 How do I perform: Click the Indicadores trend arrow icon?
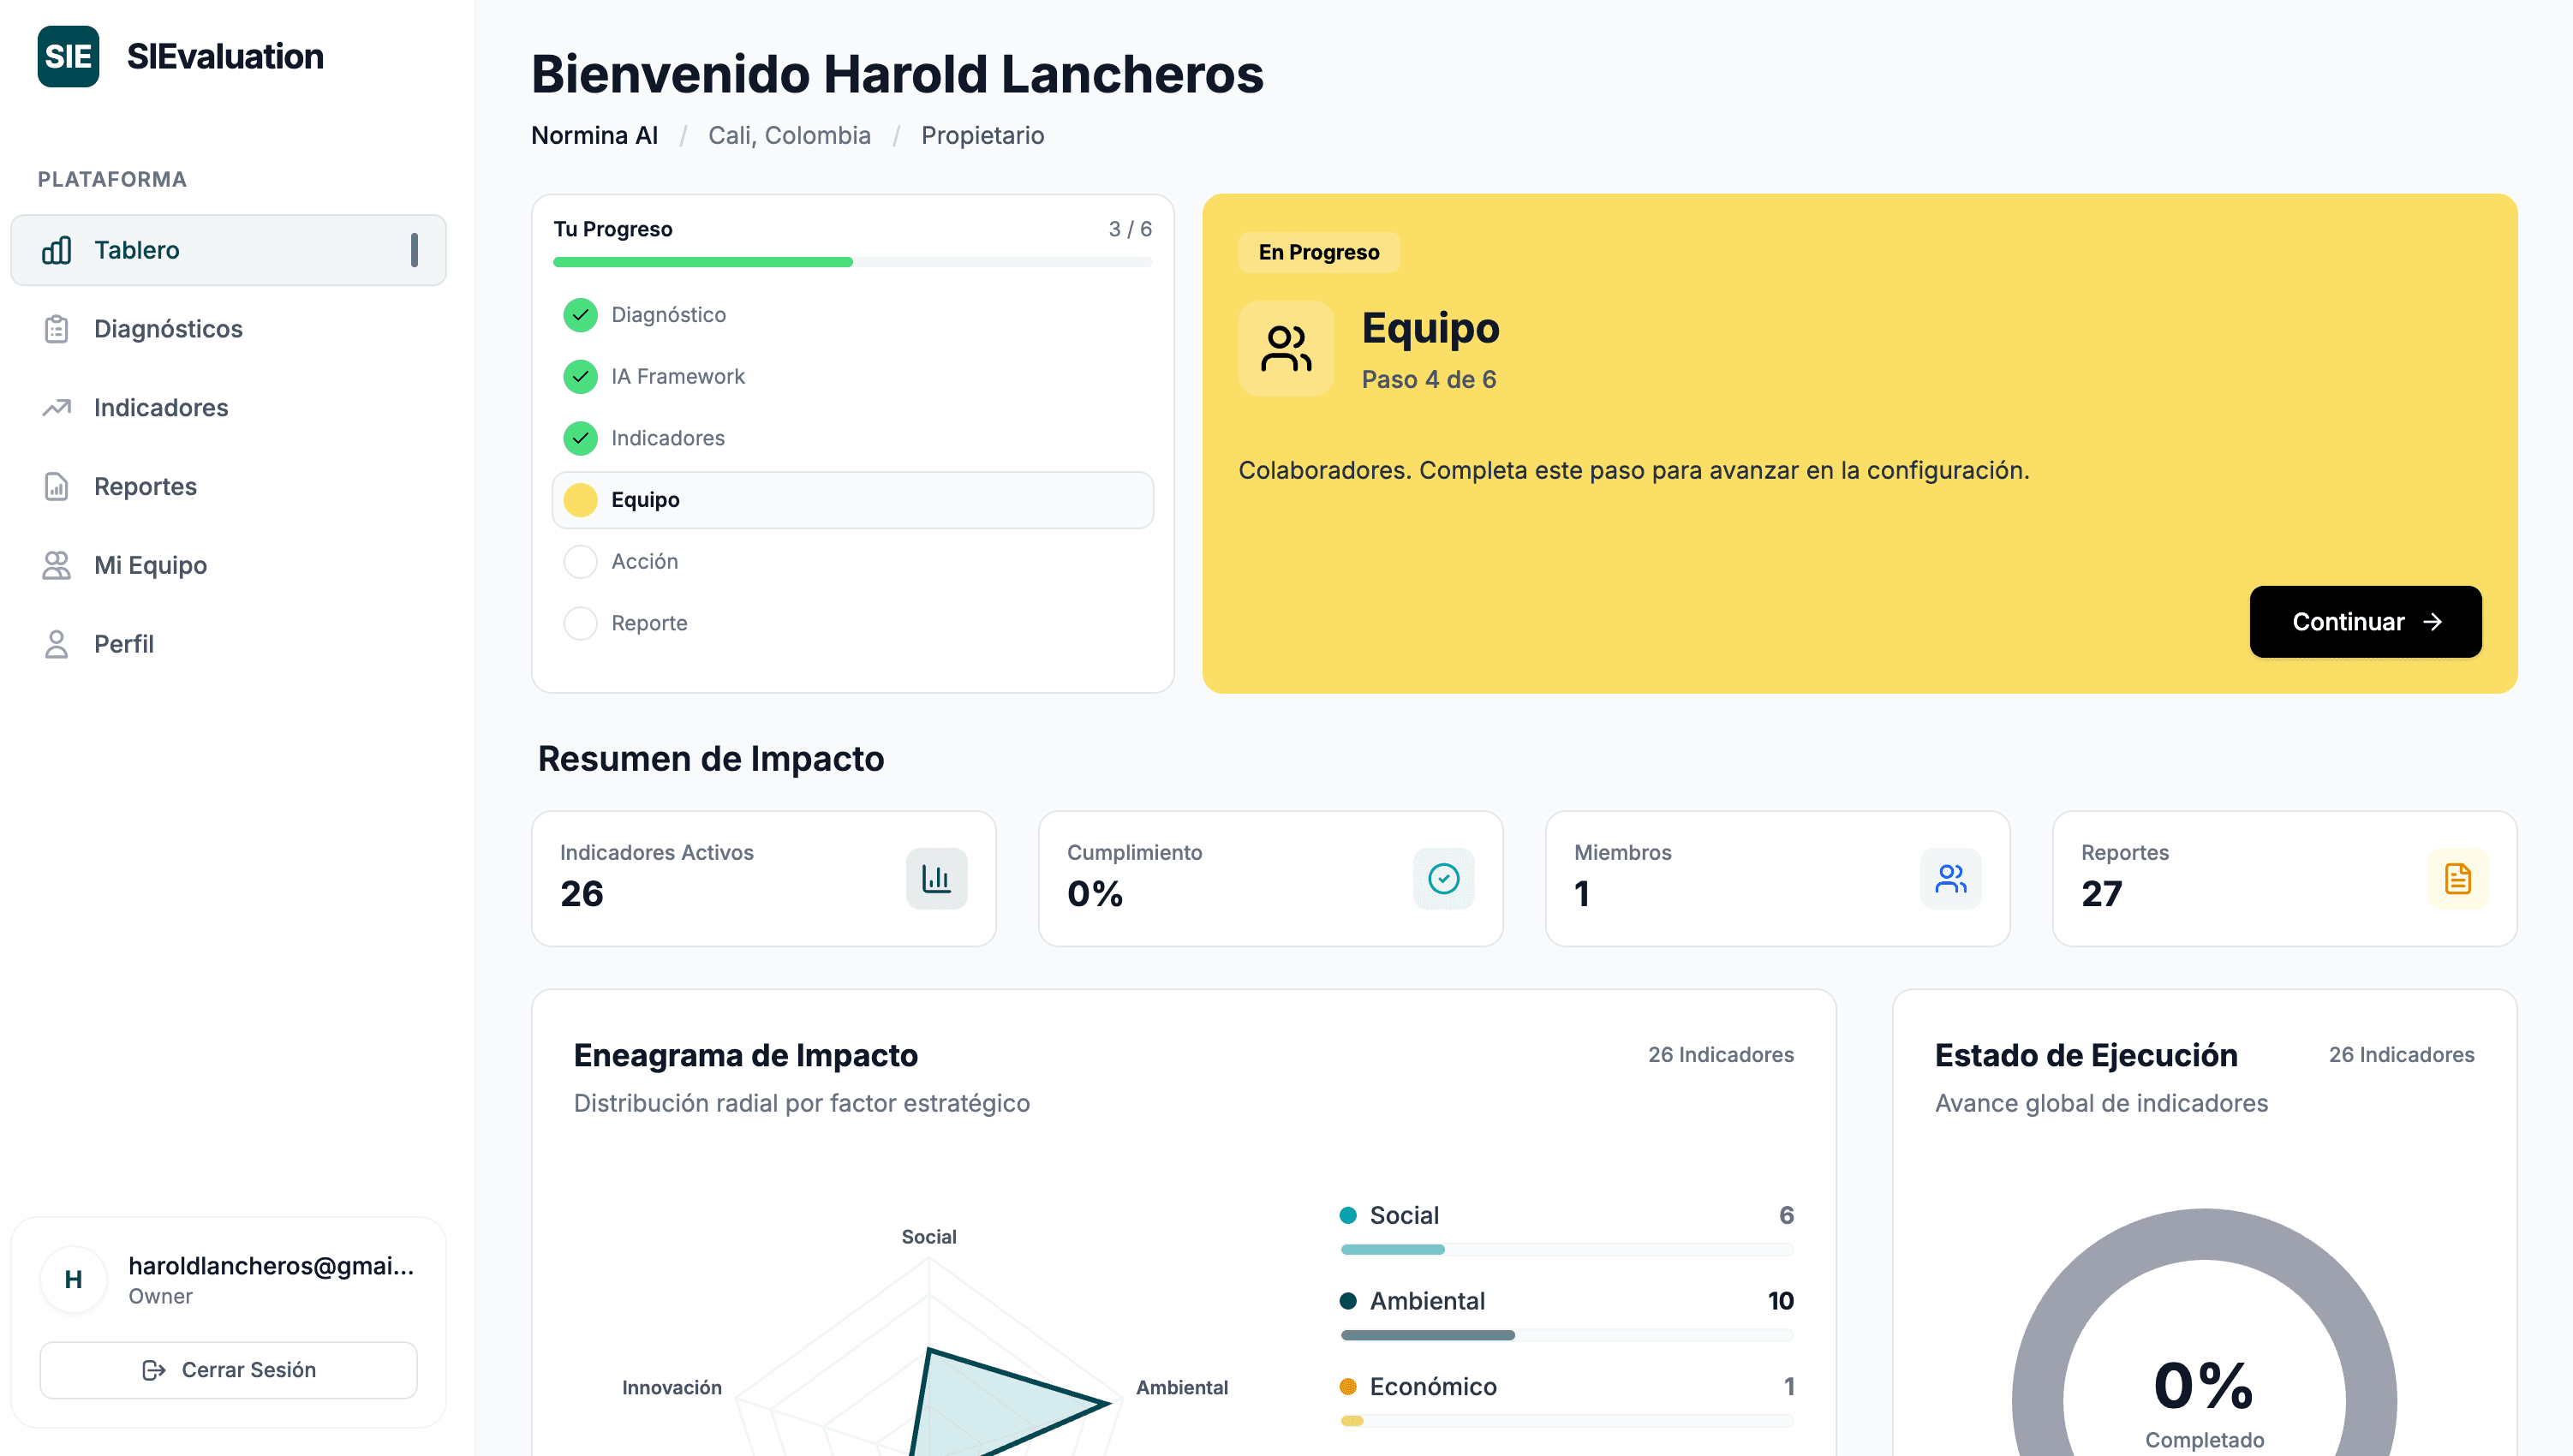(x=56, y=408)
